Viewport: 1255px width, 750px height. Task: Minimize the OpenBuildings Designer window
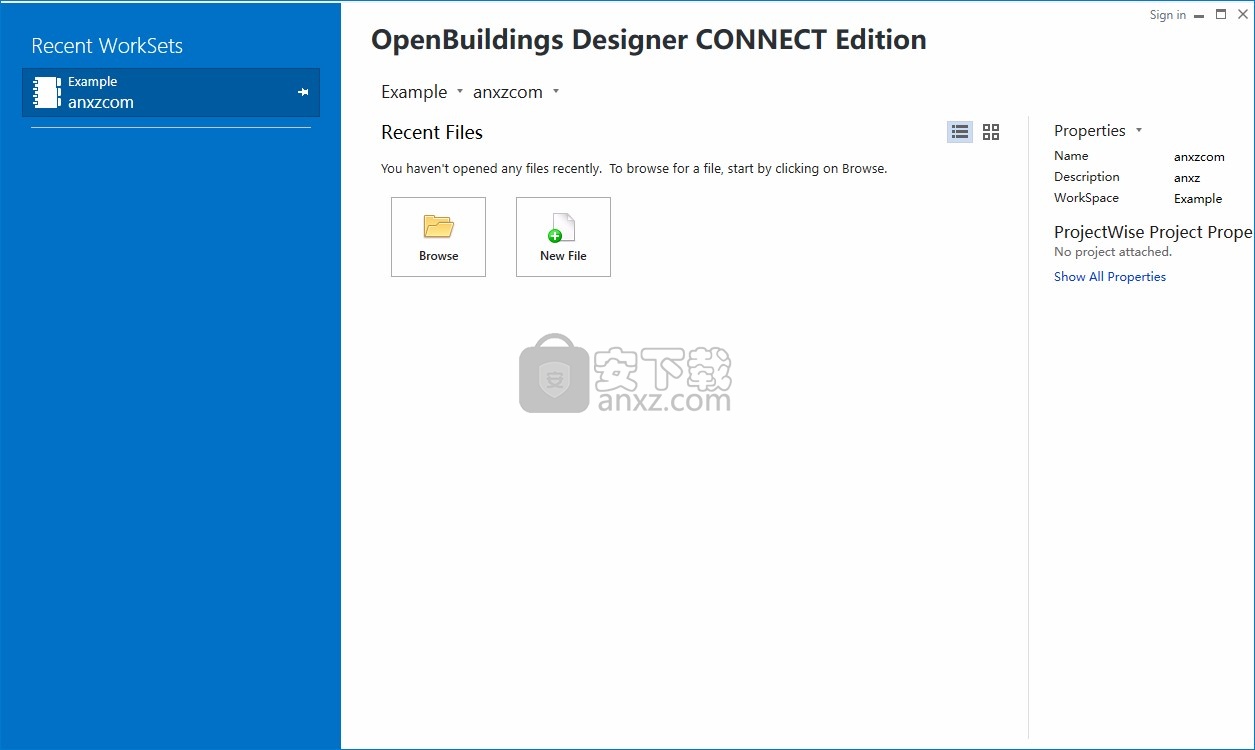coord(1199,15)
